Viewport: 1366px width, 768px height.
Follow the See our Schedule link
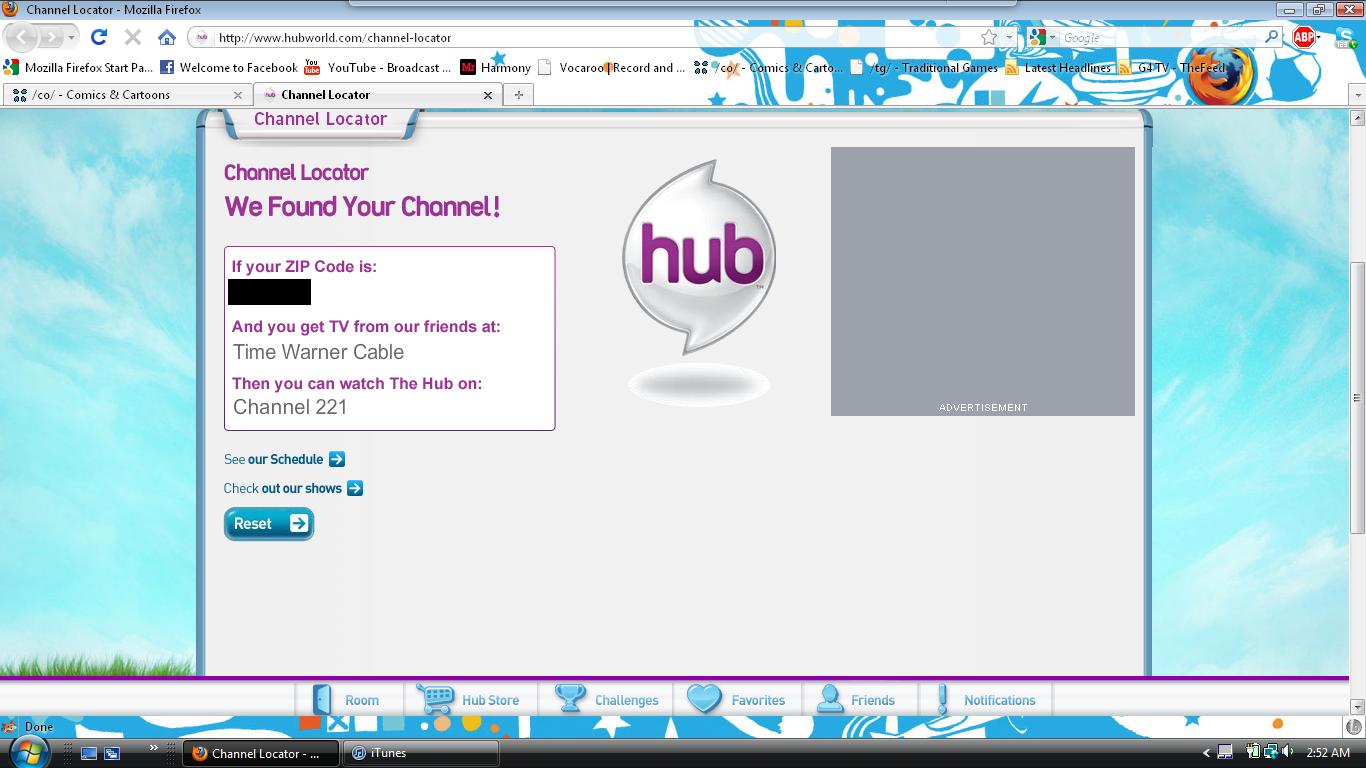tap(285, 459)
